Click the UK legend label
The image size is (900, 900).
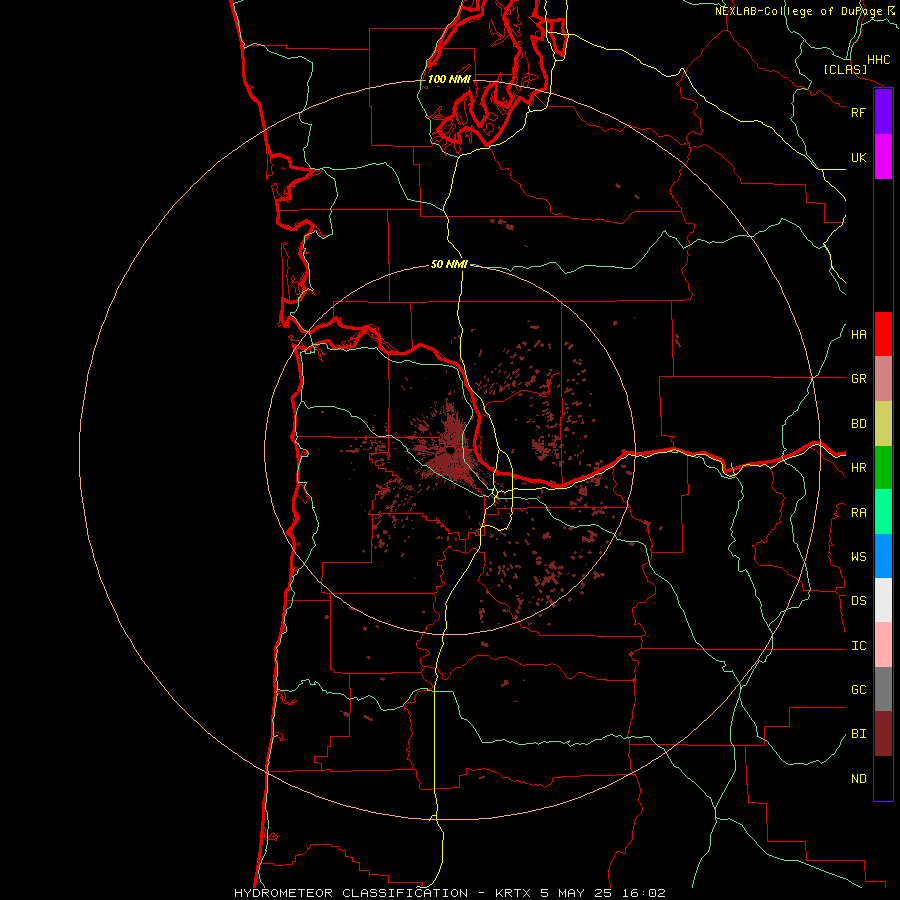coord(858,157)
